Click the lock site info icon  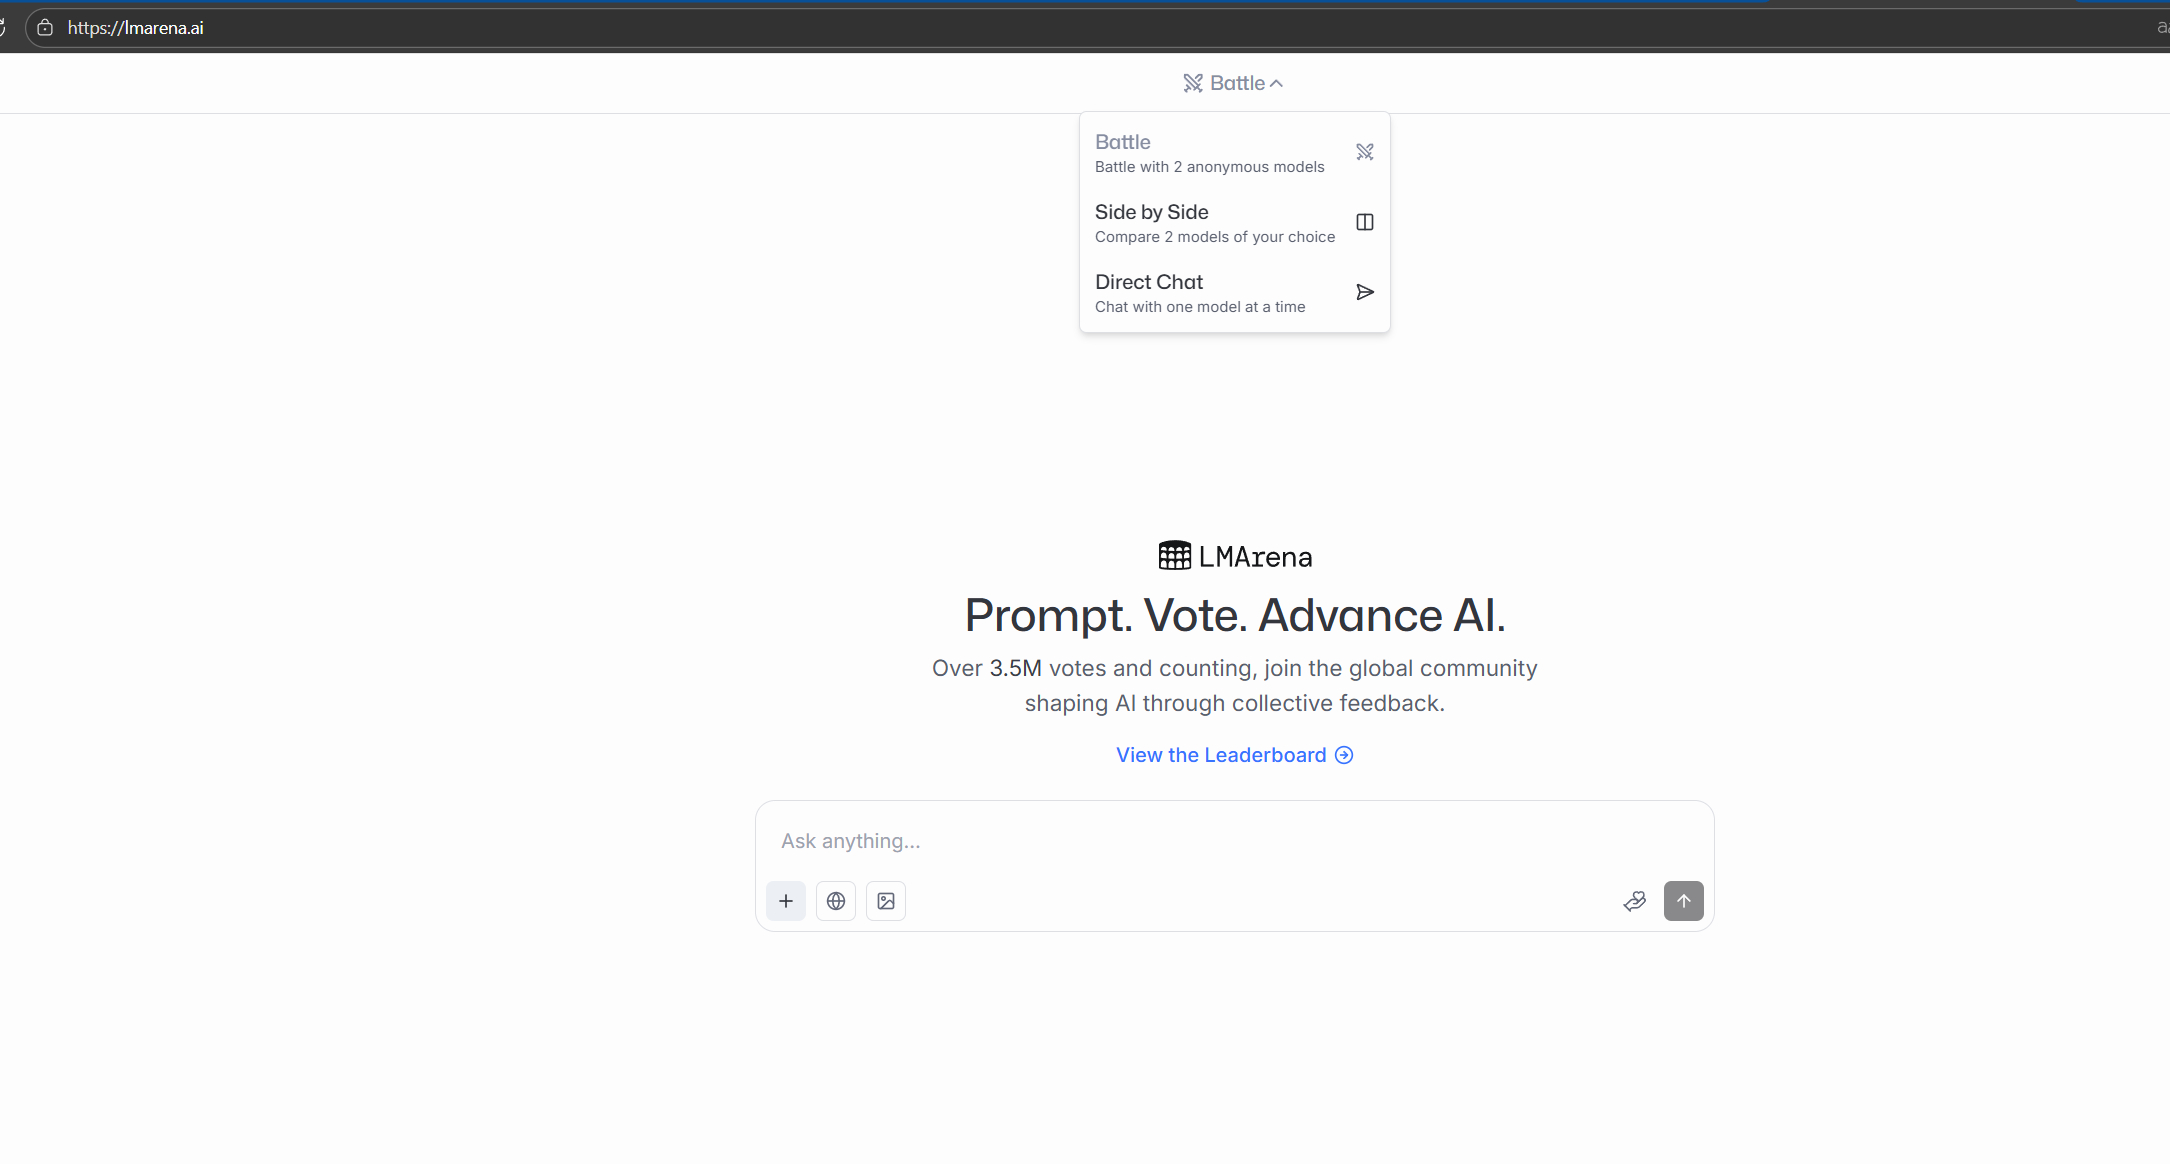tap(45, 28)
